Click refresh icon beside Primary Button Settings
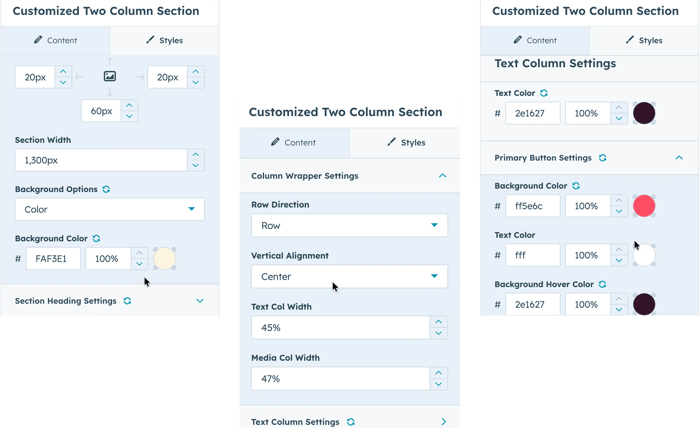Image resolution: width=700 pixels, height=429 pixels. [602, 158]
